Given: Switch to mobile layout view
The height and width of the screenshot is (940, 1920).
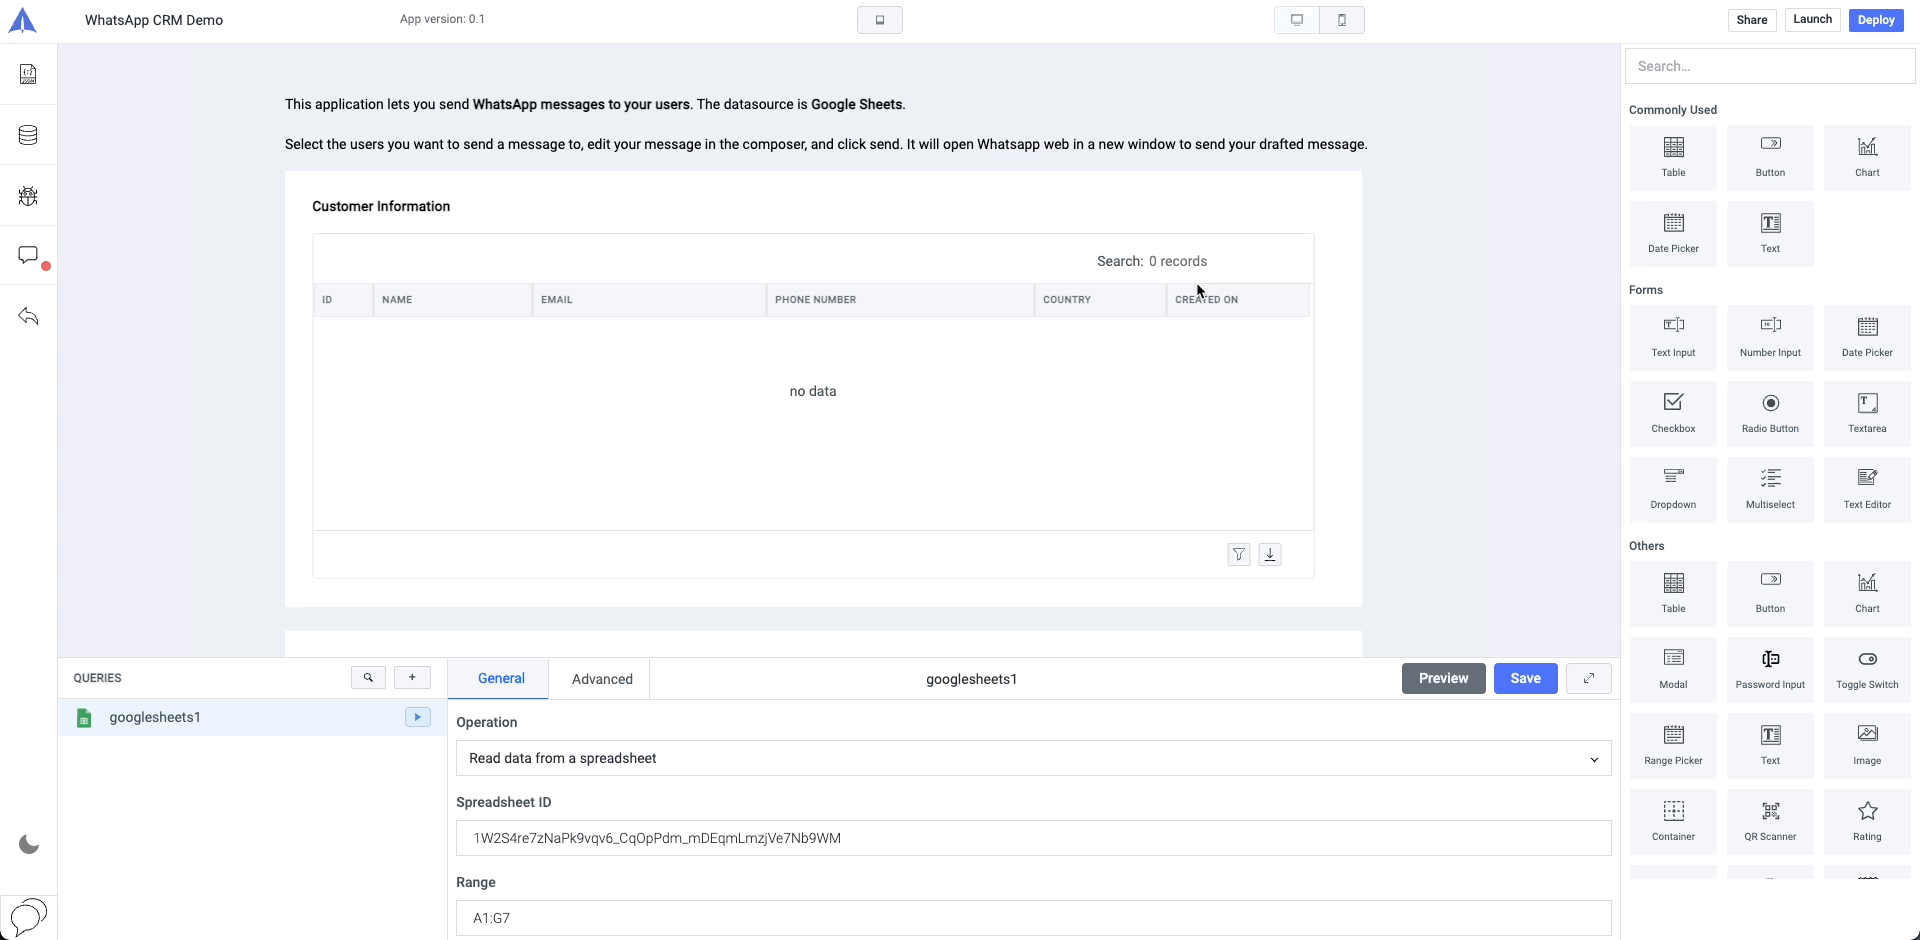Looking at the screenshot, I should click(x=1342, y=20).
